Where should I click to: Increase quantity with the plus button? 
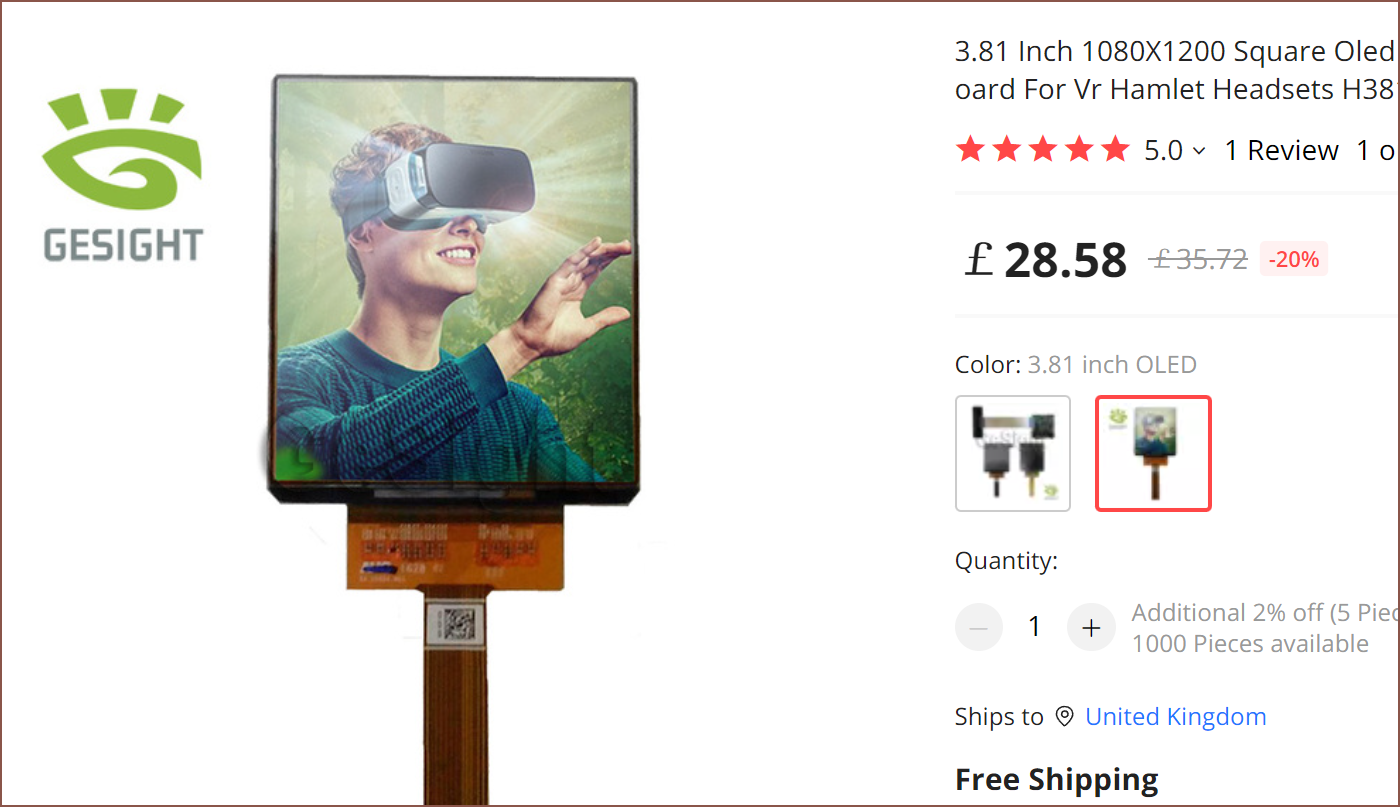pos(1091,628)
